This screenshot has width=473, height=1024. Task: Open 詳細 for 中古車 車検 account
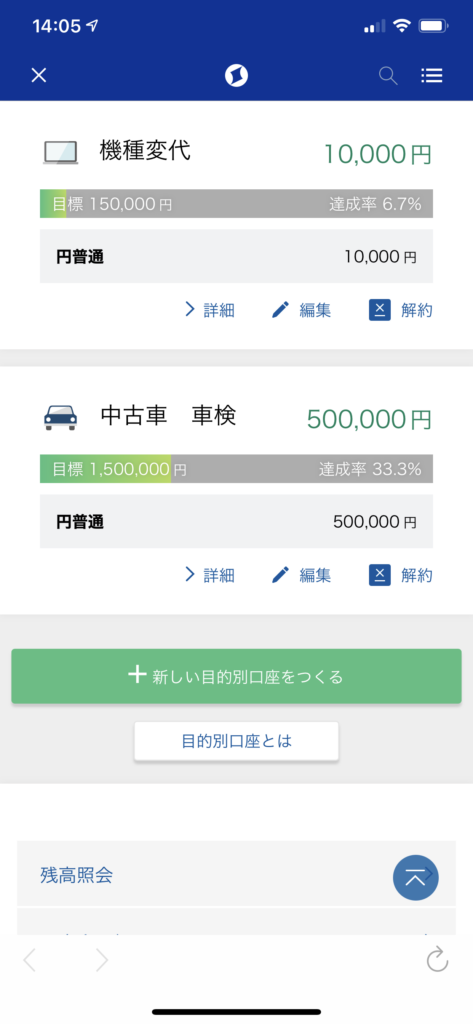tap(210, 575)
